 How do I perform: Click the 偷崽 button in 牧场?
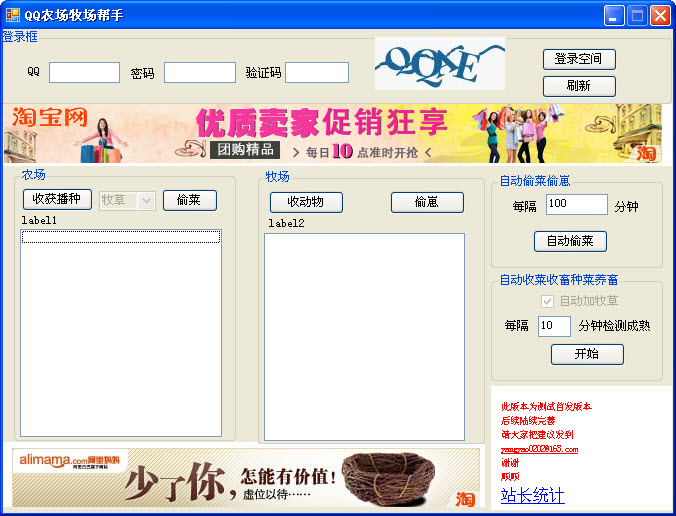point(427,202)
